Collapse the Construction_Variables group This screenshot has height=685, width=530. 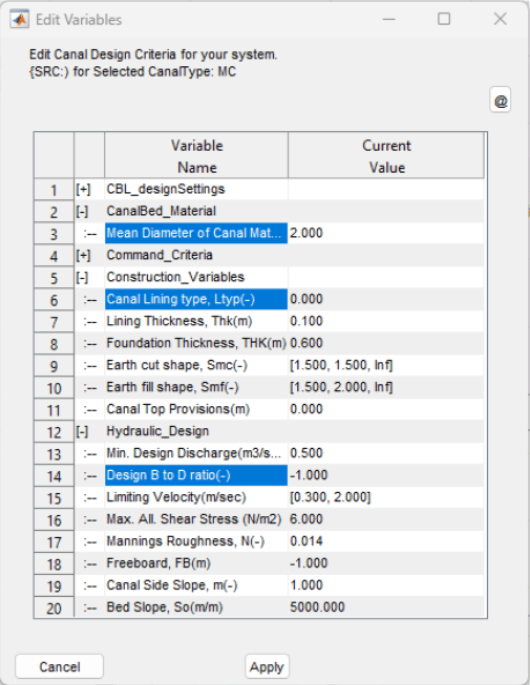pyautogui.click(x=82, y=277)
